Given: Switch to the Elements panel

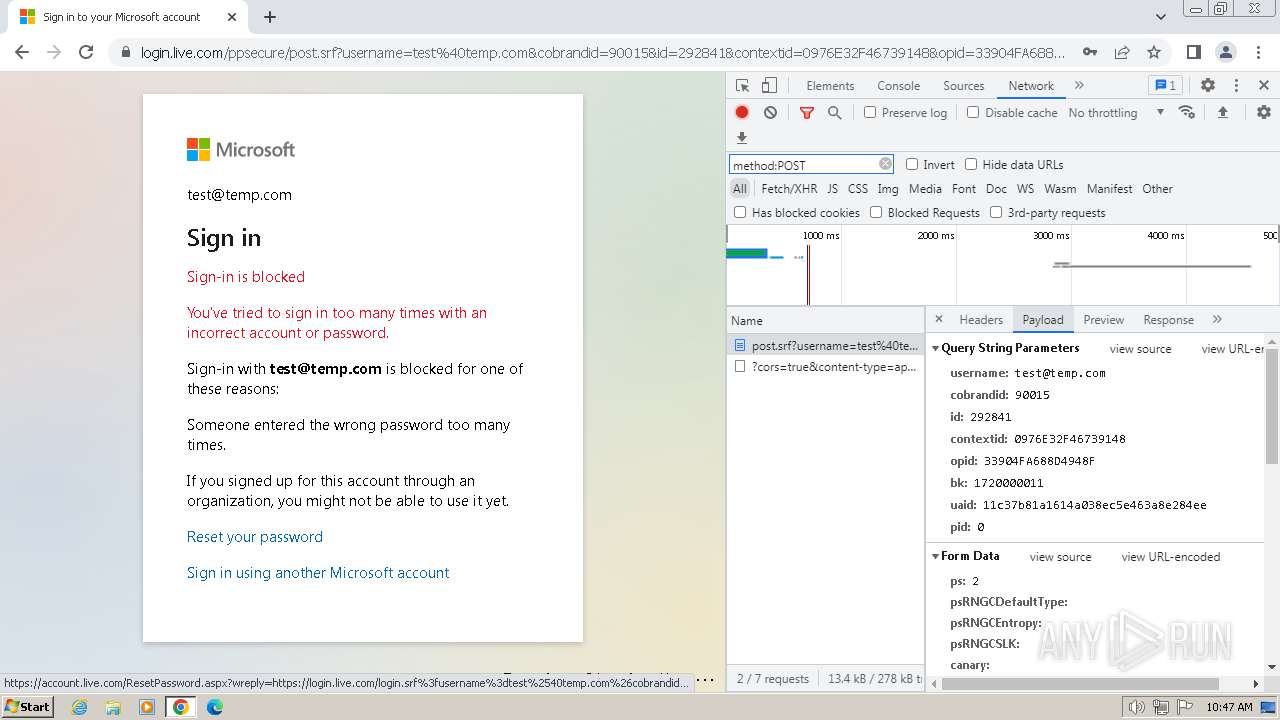Looking at the screenshot, I should [x=830, y=86].
